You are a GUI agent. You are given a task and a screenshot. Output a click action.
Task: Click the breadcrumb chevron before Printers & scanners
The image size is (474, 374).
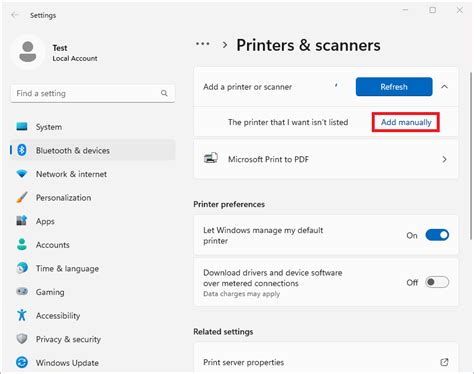pyautogui.click(x=225, y=45)
